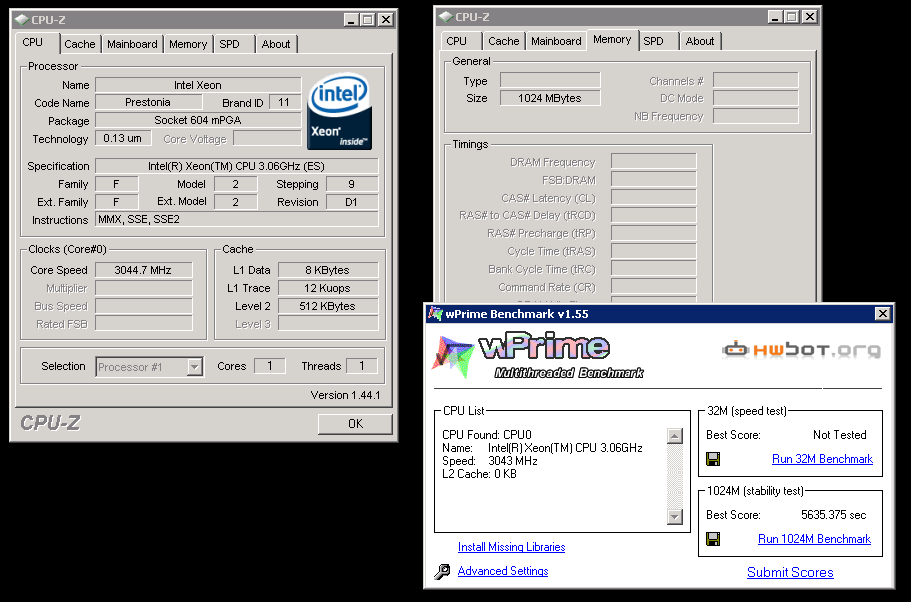Click Core Speed value 3044.7 MHz

(x=144, y=270)
